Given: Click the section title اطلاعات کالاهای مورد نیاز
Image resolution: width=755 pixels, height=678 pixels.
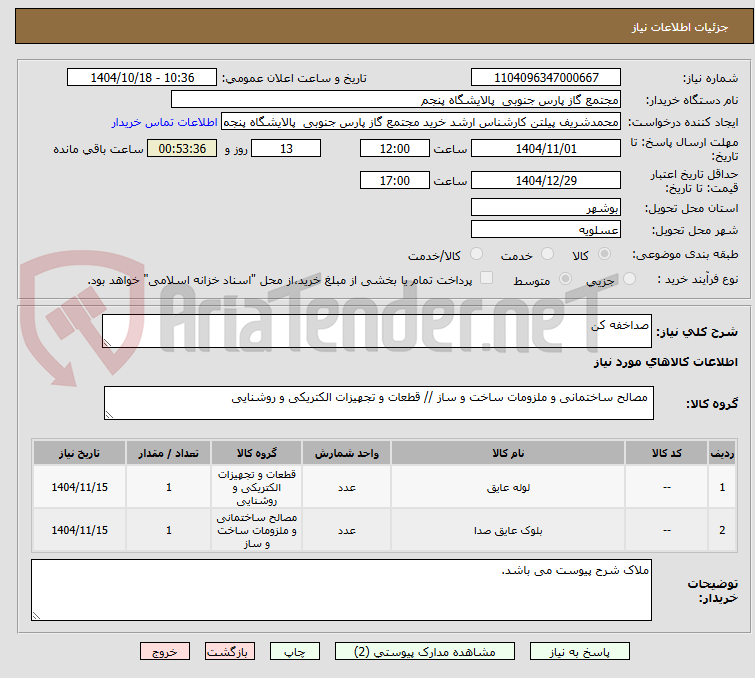Looking at the screenshot, I should point(665,362).
